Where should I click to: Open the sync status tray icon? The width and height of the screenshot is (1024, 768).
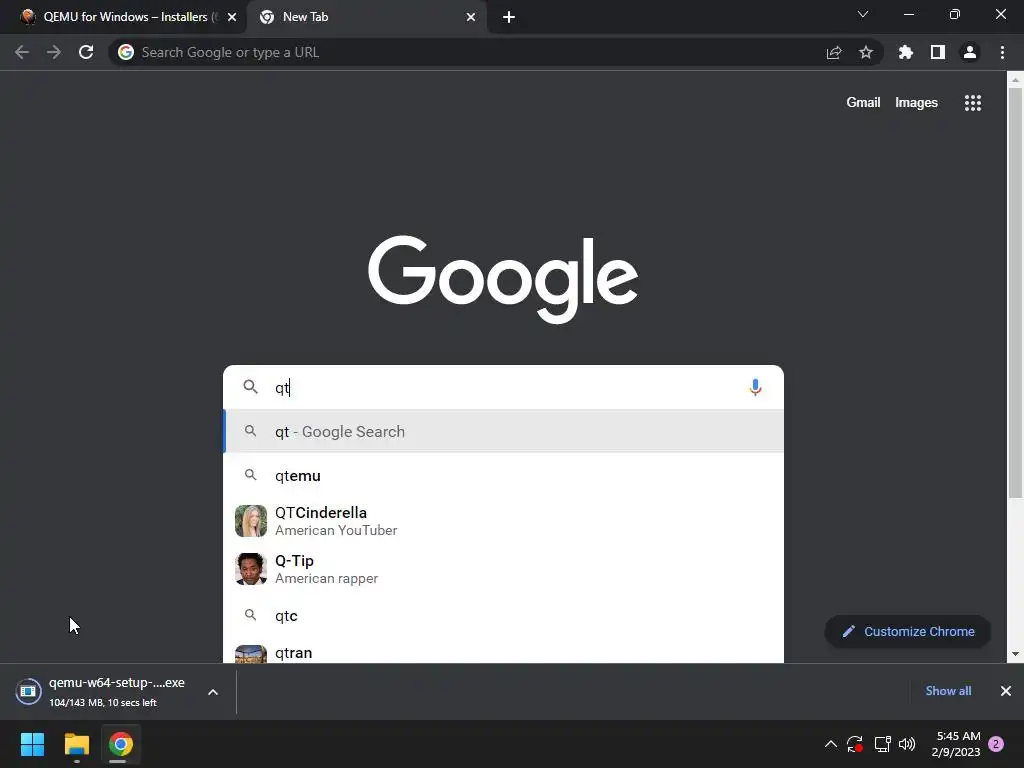[x=855, y=744]
